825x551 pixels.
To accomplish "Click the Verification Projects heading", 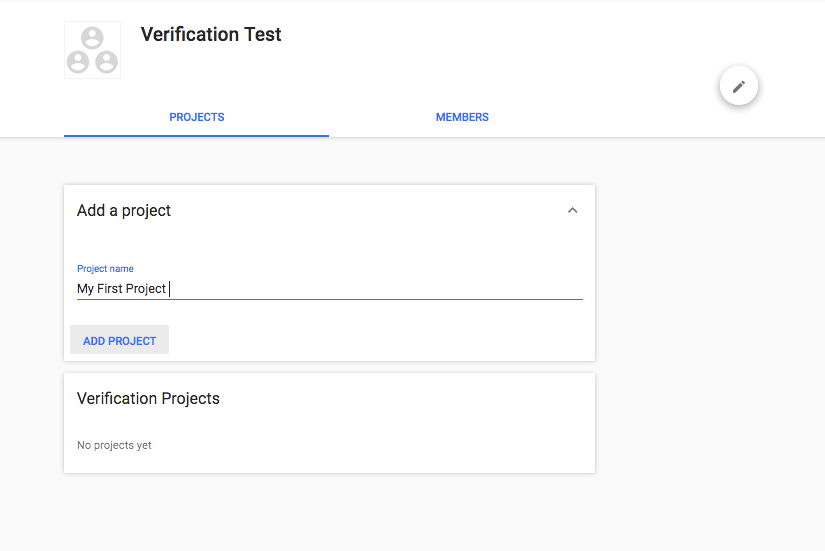I will coord(148,398).
